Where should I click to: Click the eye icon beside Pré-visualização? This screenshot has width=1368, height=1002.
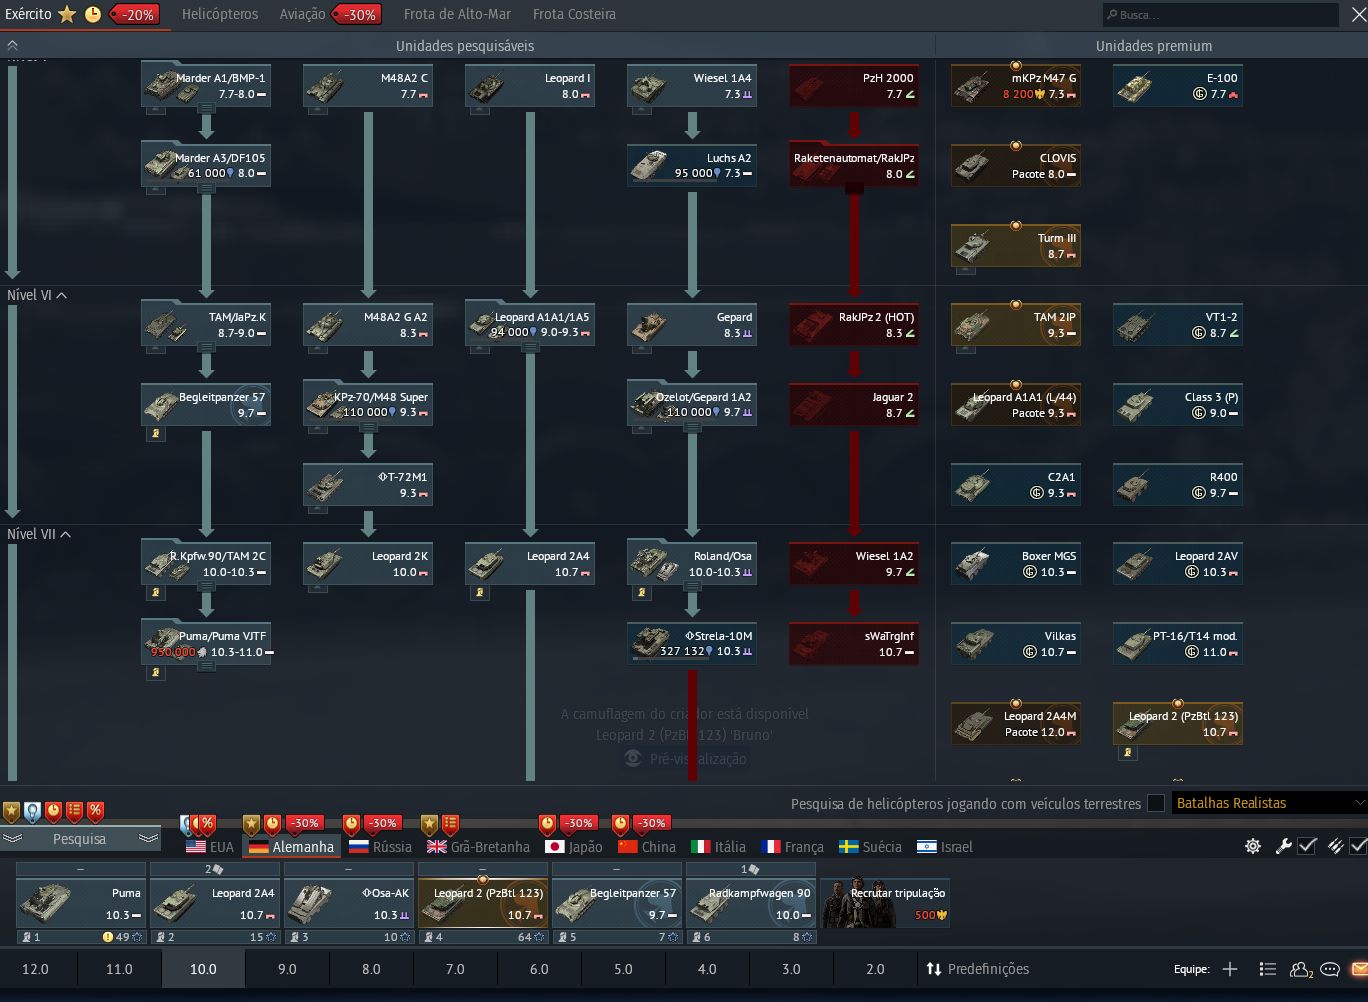coord(632,759)
